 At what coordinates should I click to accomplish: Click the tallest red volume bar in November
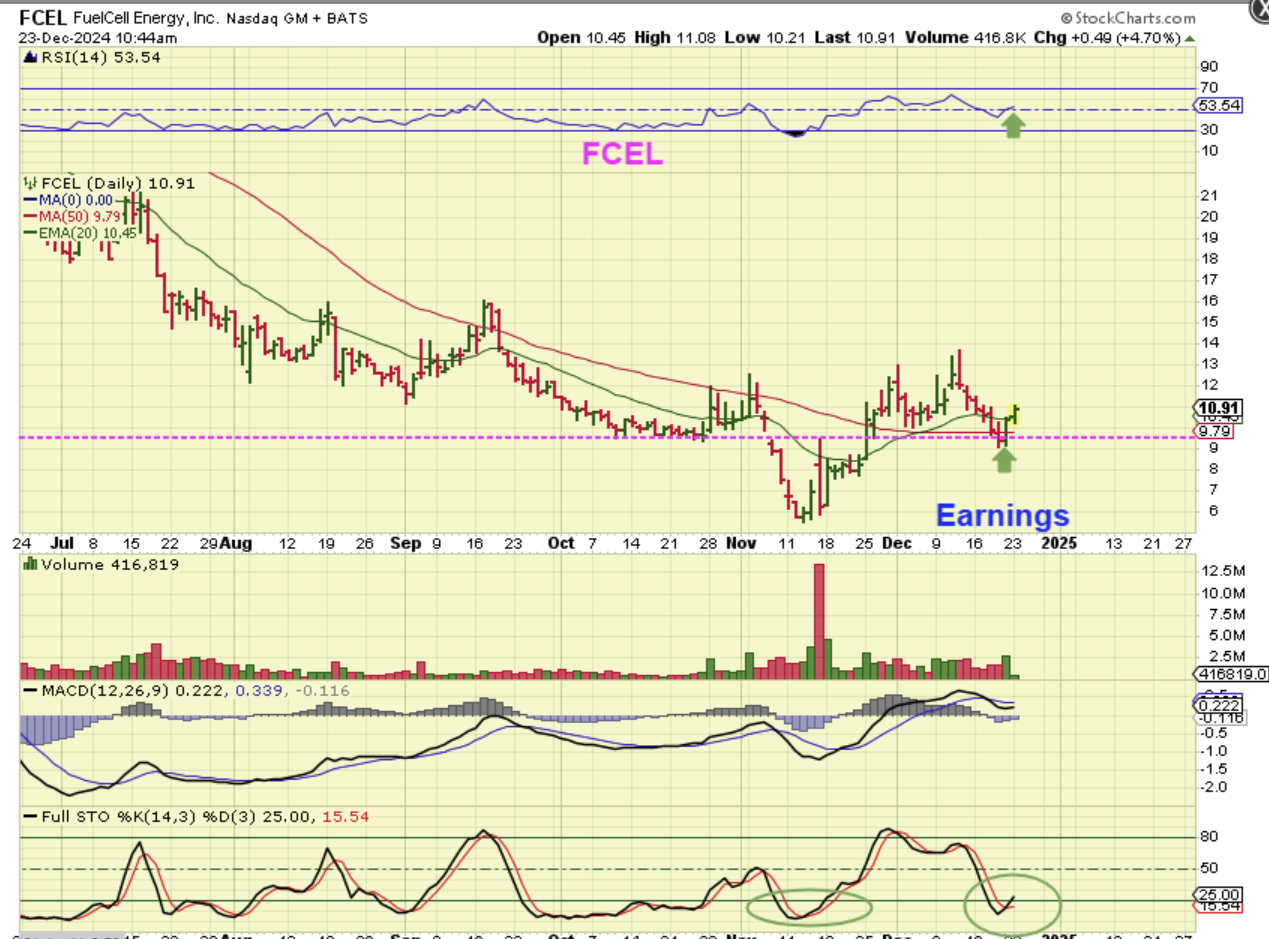[x=819, y=621]
